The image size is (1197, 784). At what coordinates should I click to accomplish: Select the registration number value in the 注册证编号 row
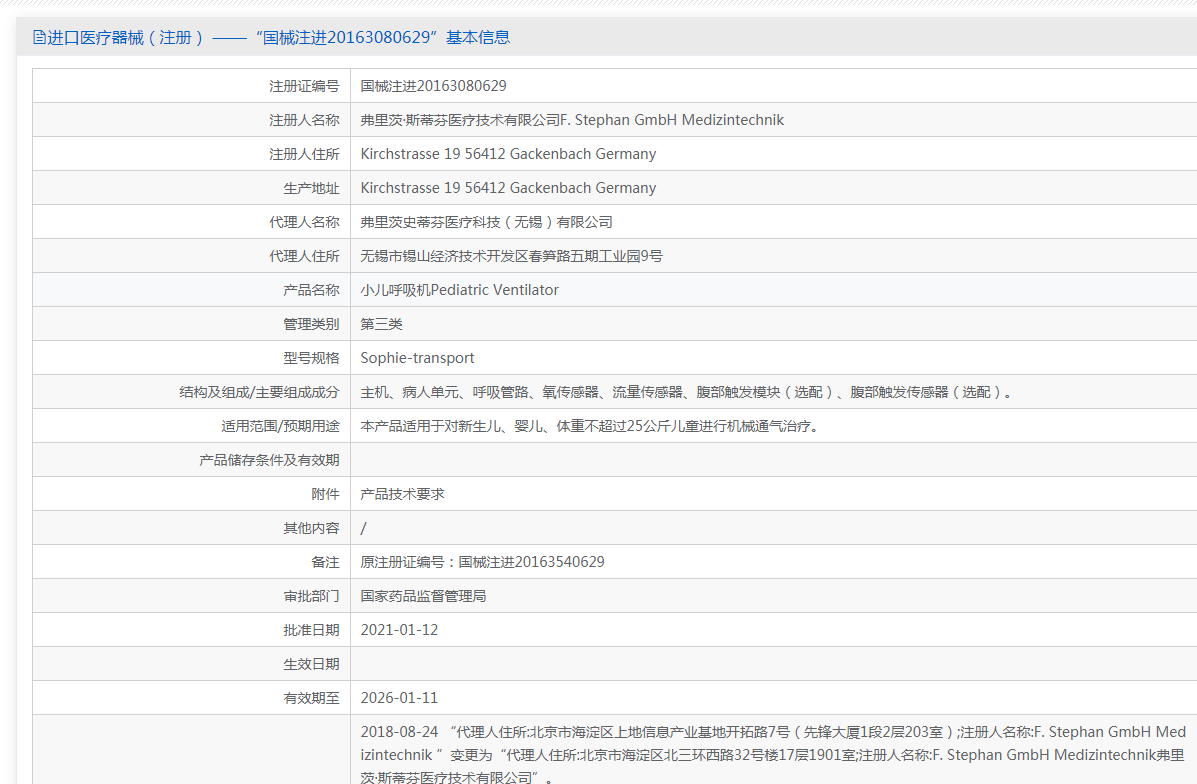433,86
